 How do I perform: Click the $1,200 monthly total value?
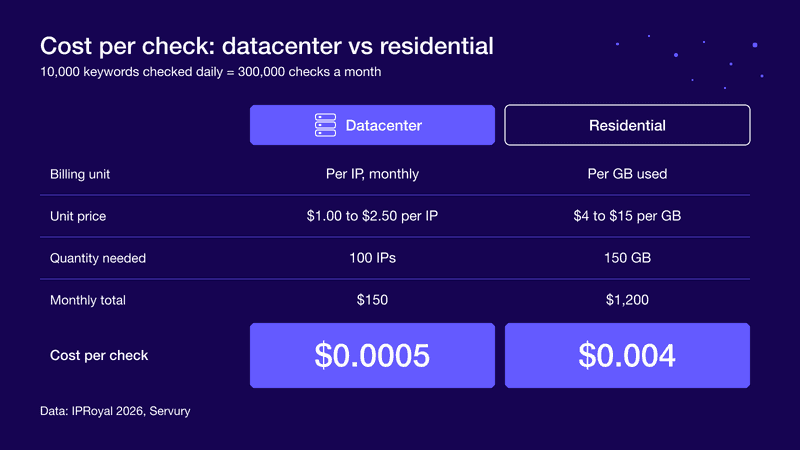click(627, 299)
